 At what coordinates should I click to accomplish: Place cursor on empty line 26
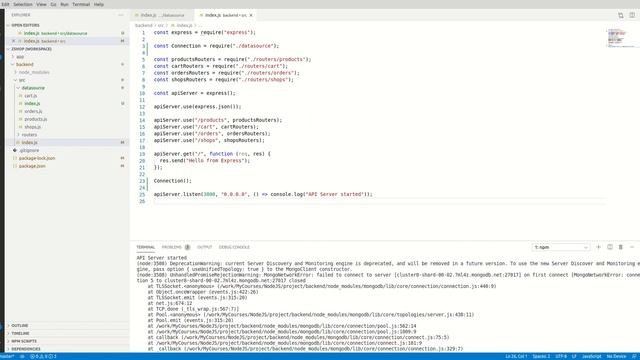380,201
